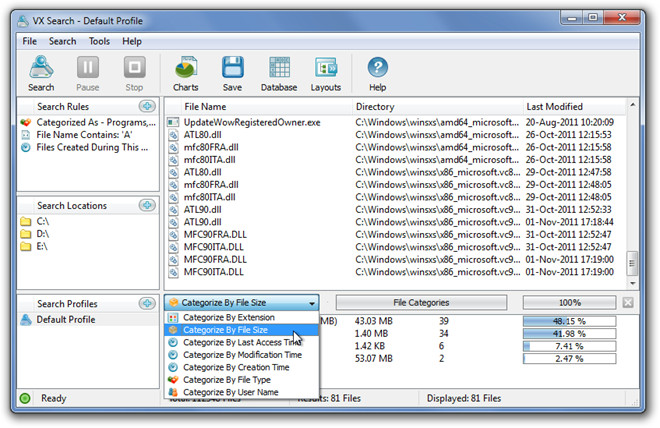Choose Categorize By Modification Time
660x428 pixels.
(242, 355)
